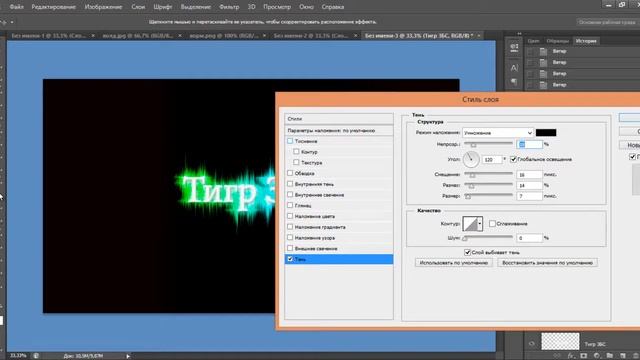Open the Справка menu
The image size is (640, 360).
pyautogui.click(x=333, y=7)
